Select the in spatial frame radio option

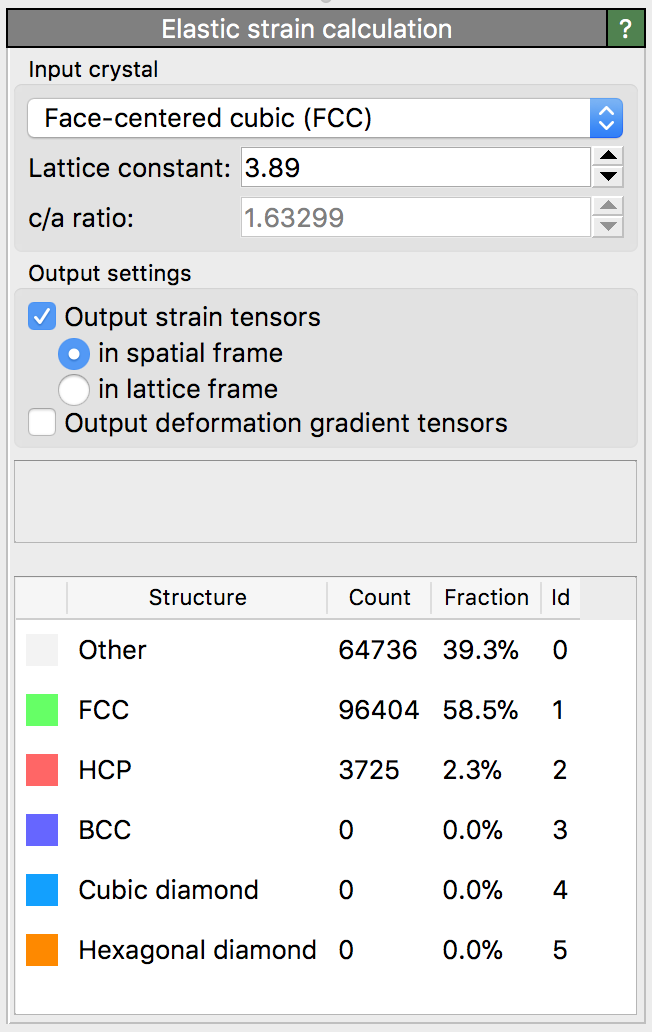(74, 353)
